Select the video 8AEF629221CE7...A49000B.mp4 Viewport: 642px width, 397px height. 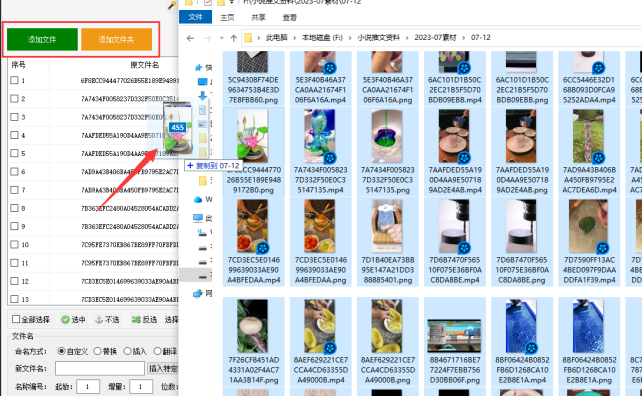[320, 342]
